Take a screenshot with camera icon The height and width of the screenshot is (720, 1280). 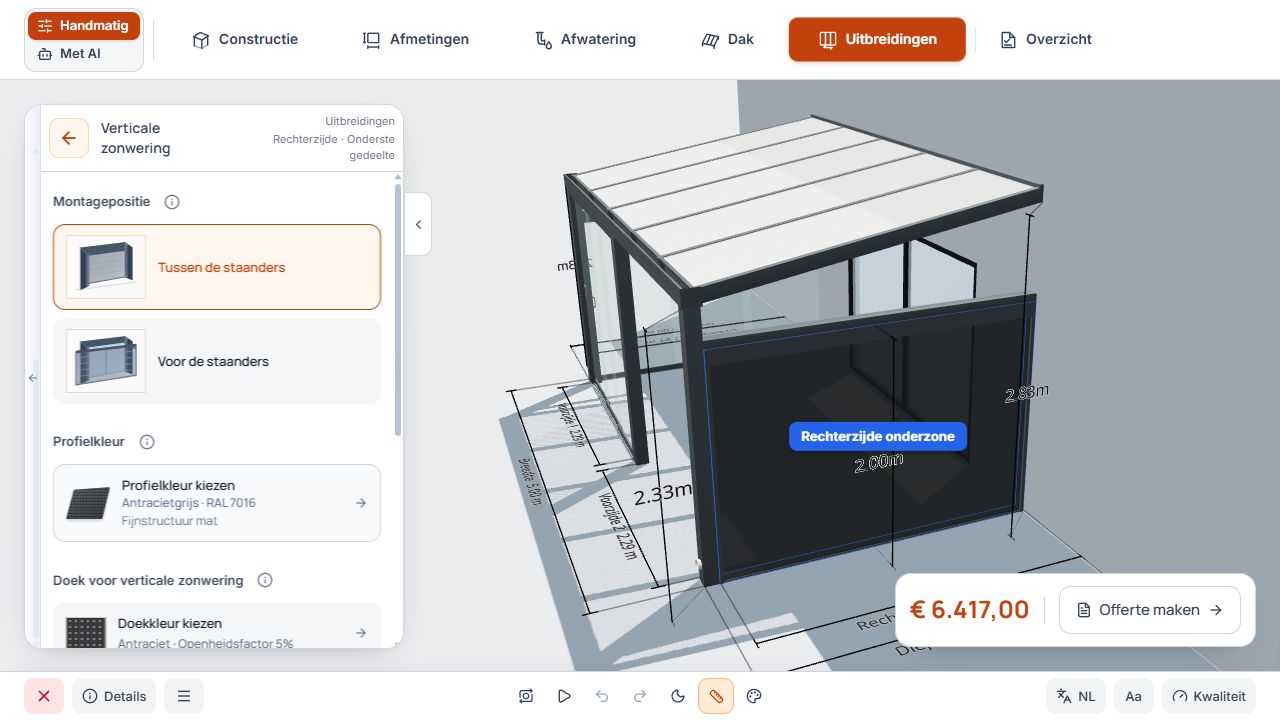click(526, 696)
